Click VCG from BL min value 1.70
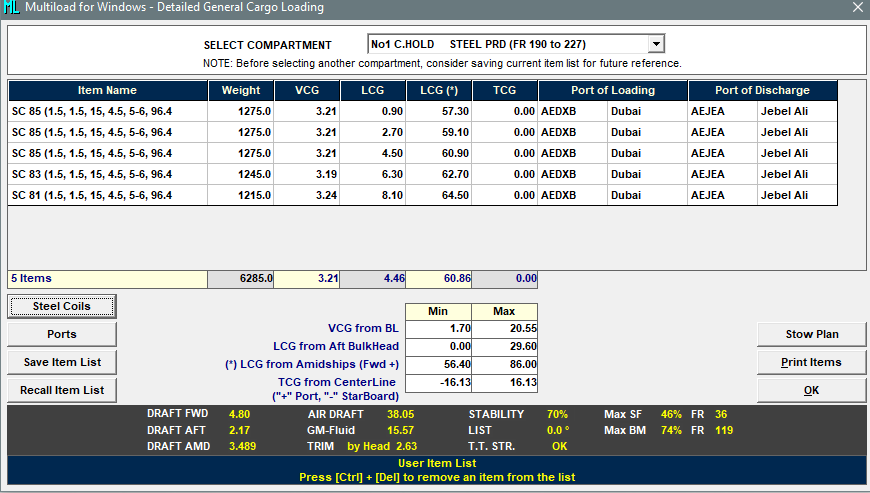Viewport: 870px width, 493px height. click(438, 328)
